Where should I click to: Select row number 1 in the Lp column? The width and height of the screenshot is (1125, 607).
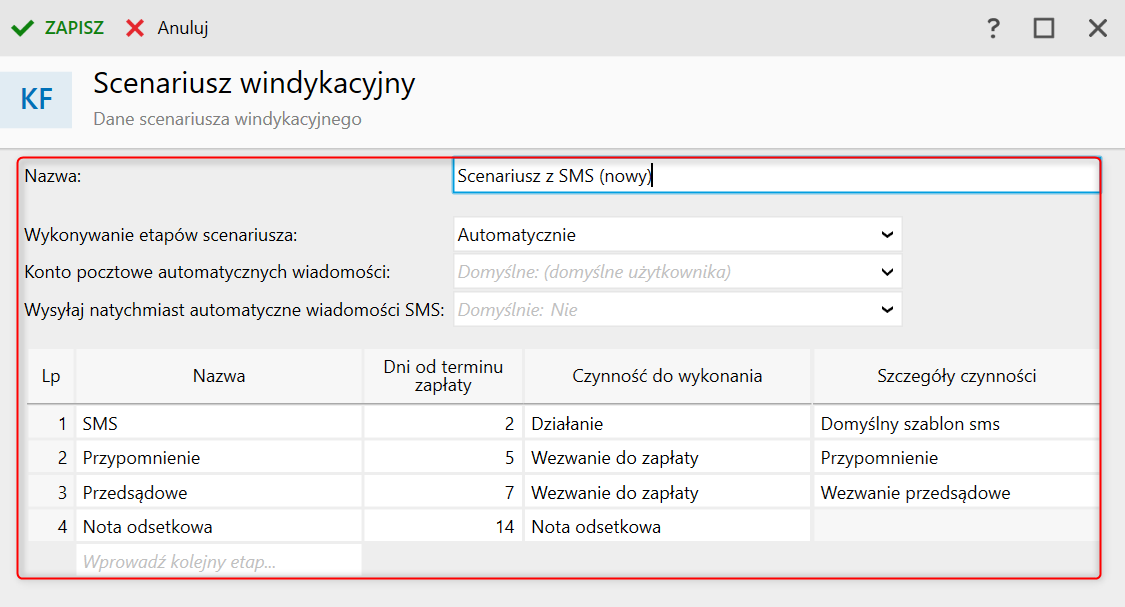point(51,423)
